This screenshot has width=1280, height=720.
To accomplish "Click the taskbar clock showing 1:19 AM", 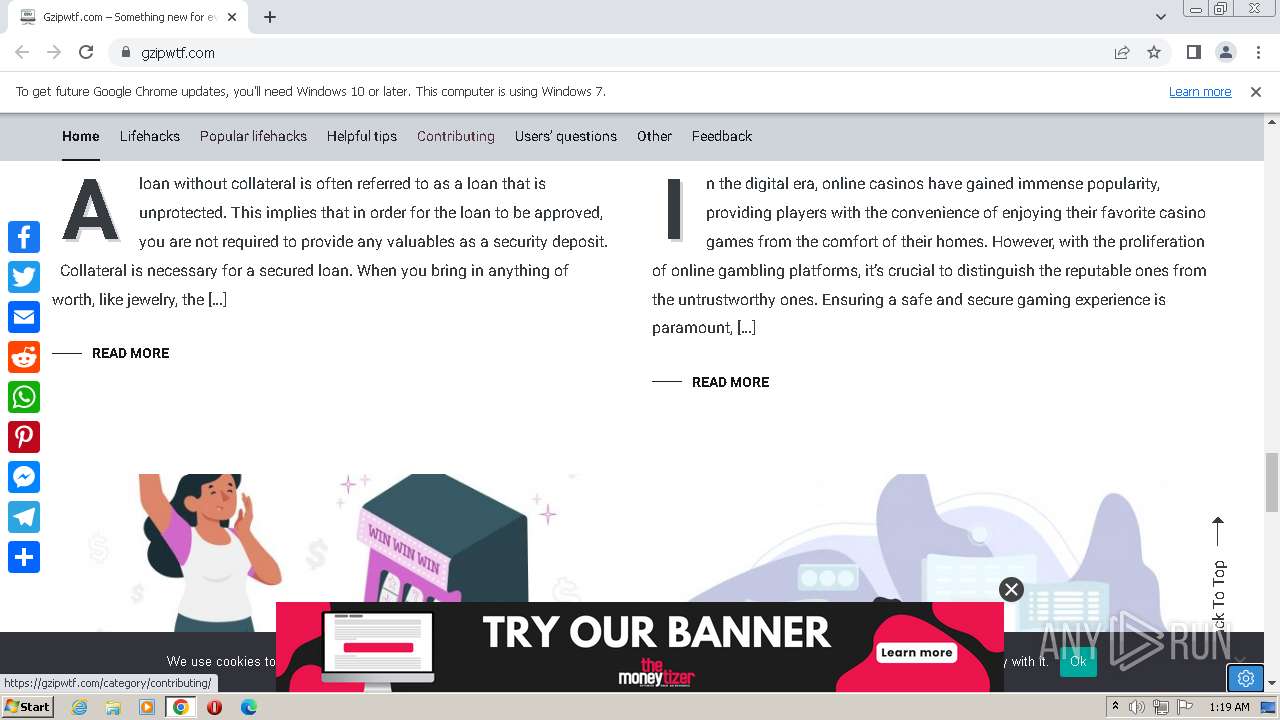I will (1229, 707).
